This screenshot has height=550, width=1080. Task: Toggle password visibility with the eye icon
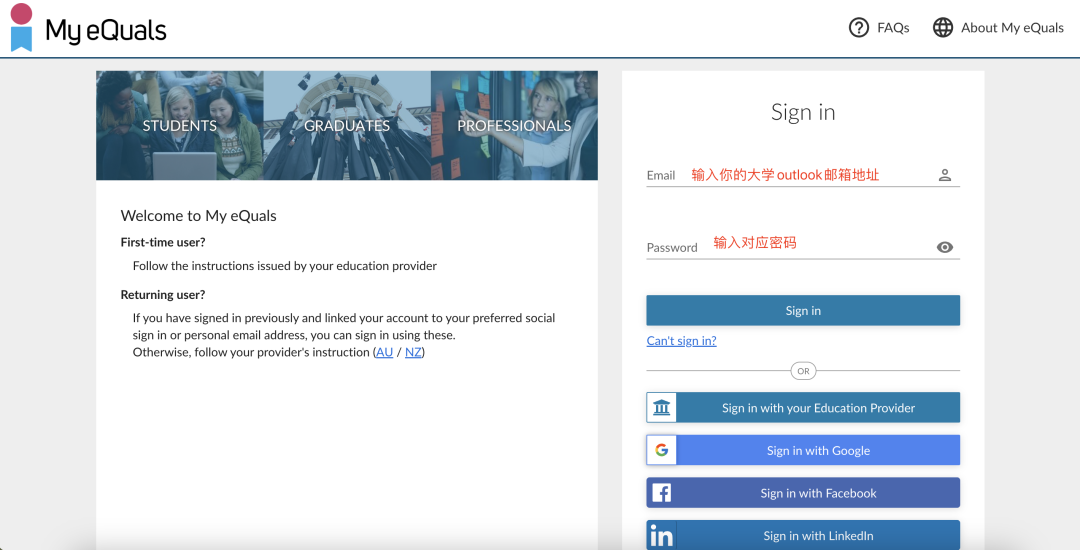tap(944, 247)
